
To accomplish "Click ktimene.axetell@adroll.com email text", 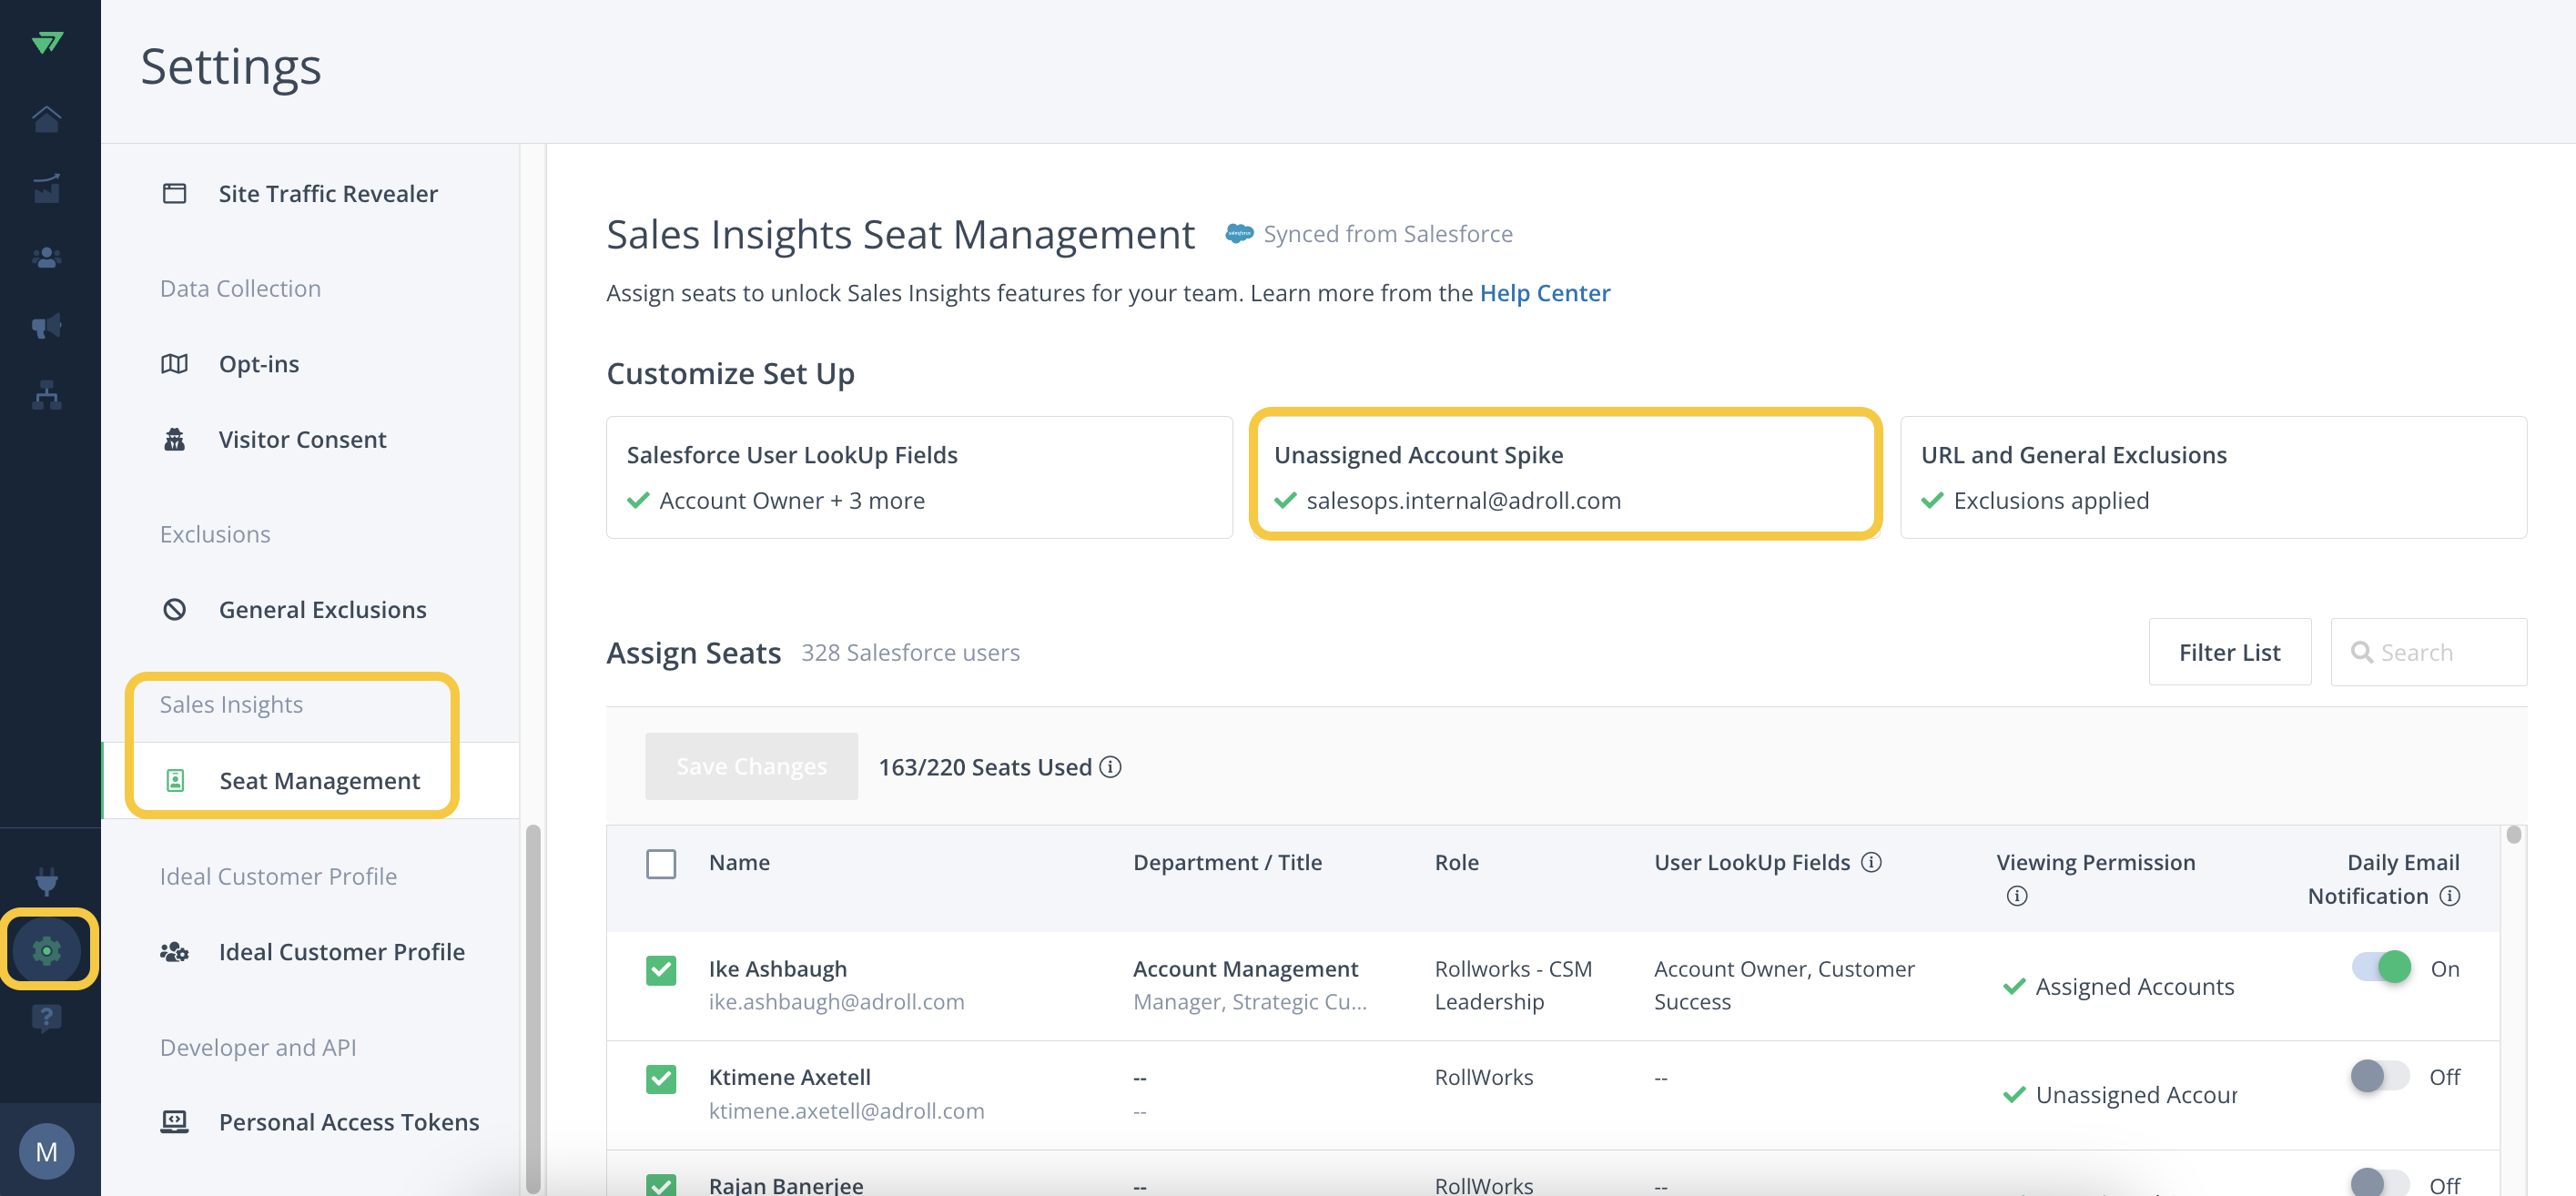I will click(x=846, y=1111).
